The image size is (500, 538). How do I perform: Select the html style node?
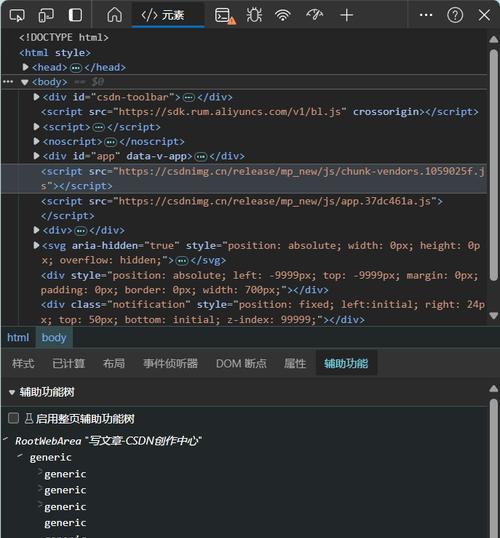55,53
